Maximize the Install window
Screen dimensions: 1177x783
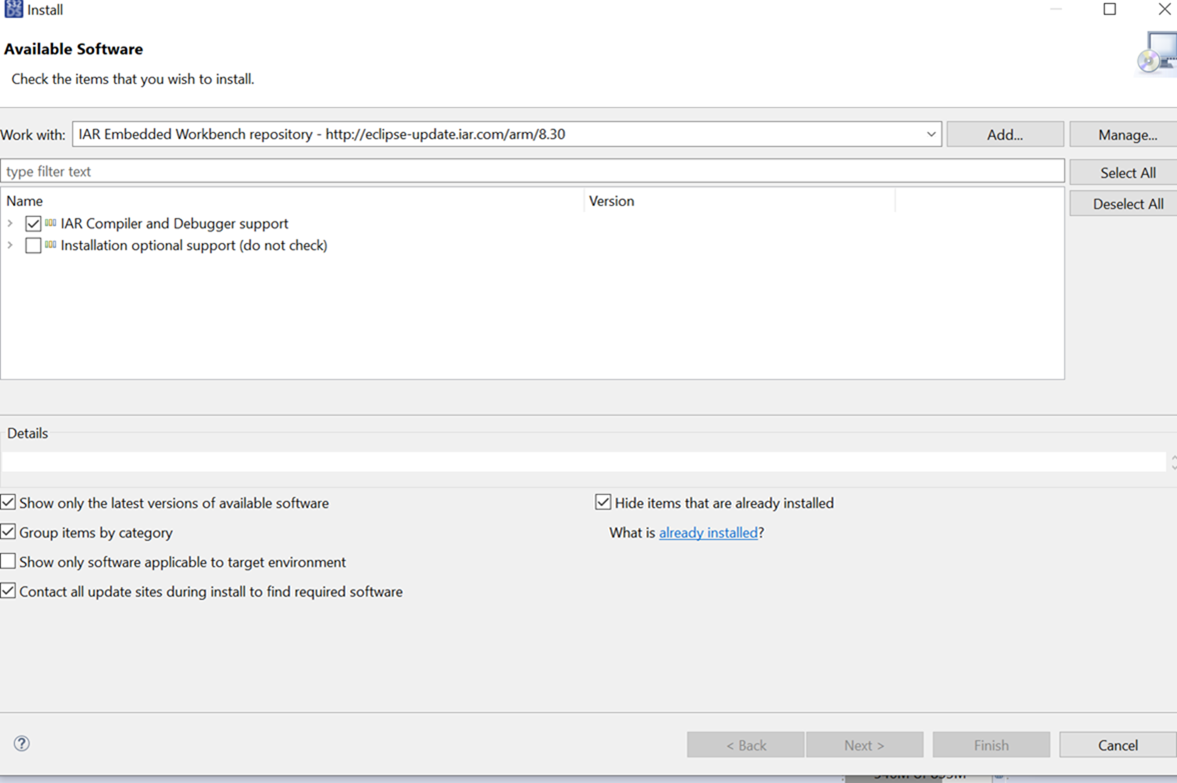pos(1109,9)
